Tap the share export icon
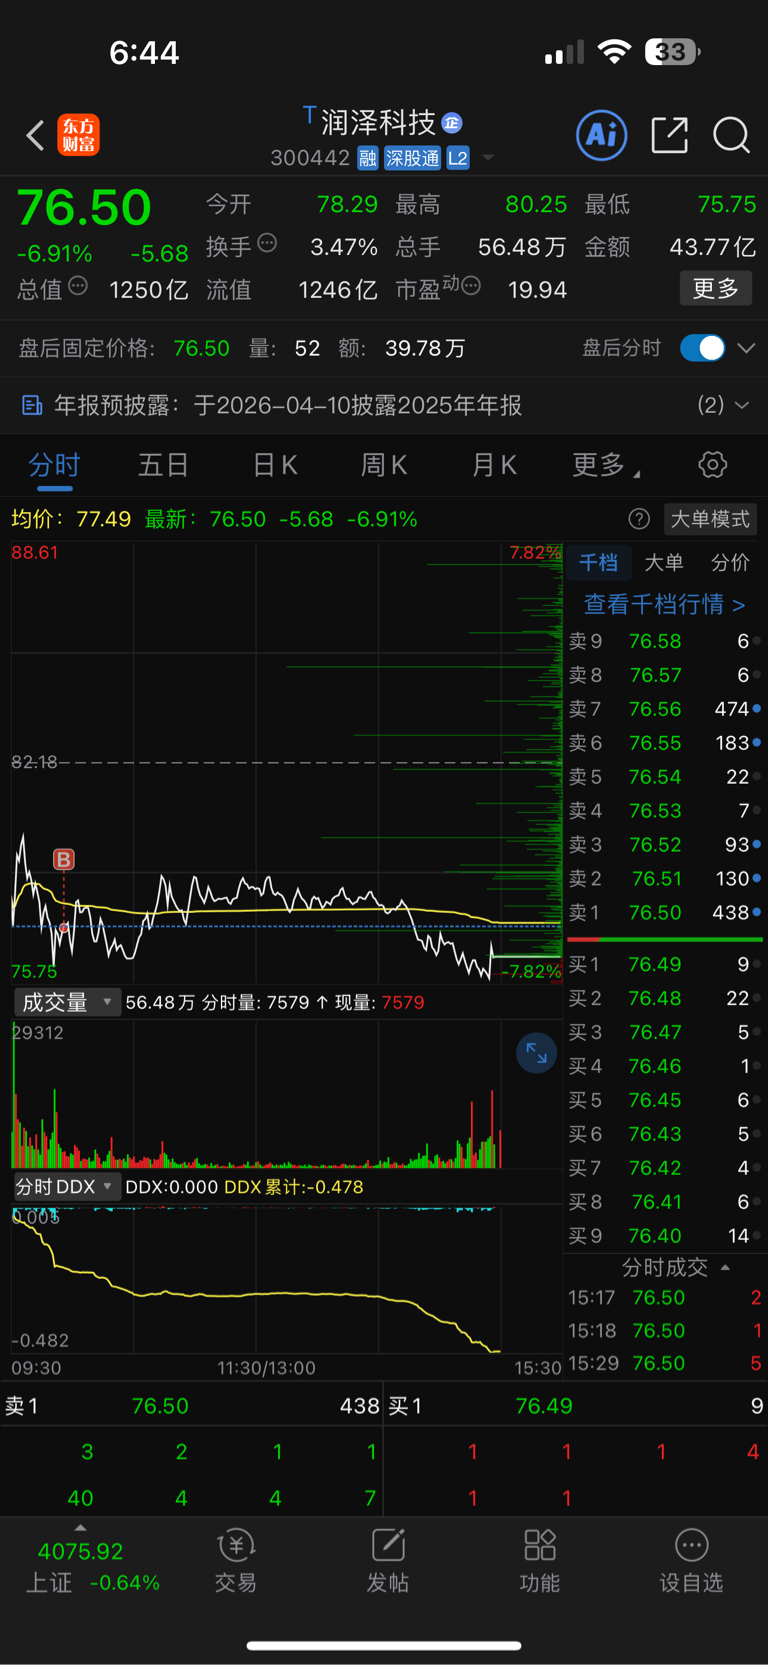The image size is (768, 1665). tap(669, 135)
